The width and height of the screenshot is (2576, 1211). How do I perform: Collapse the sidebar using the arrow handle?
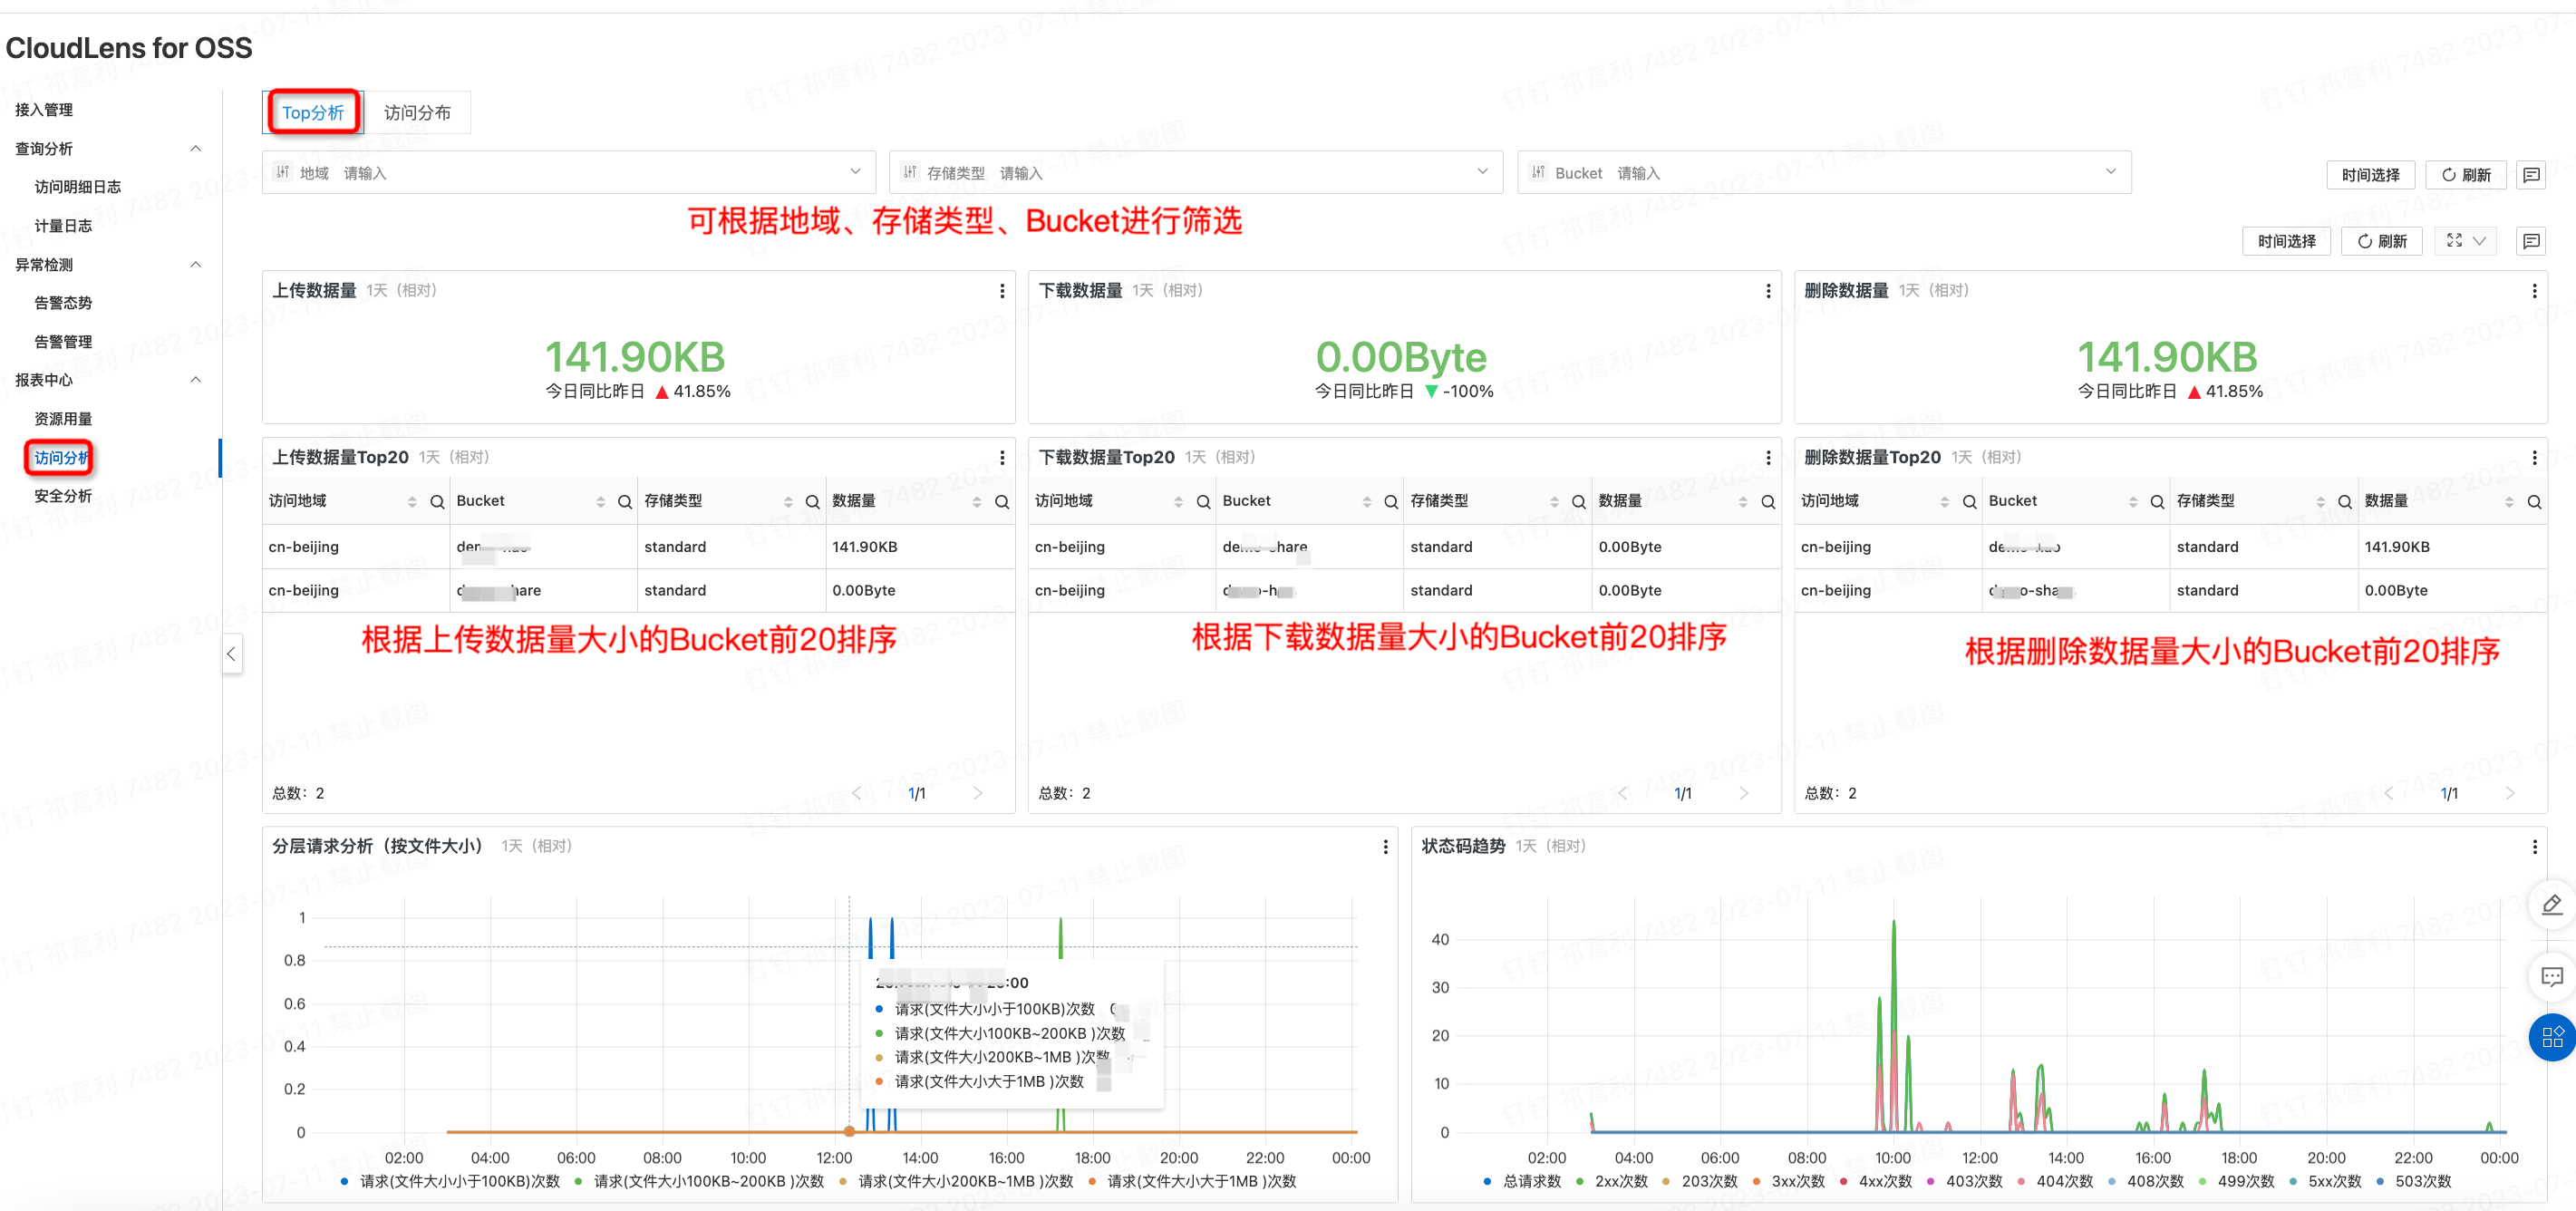pos(231,654)
